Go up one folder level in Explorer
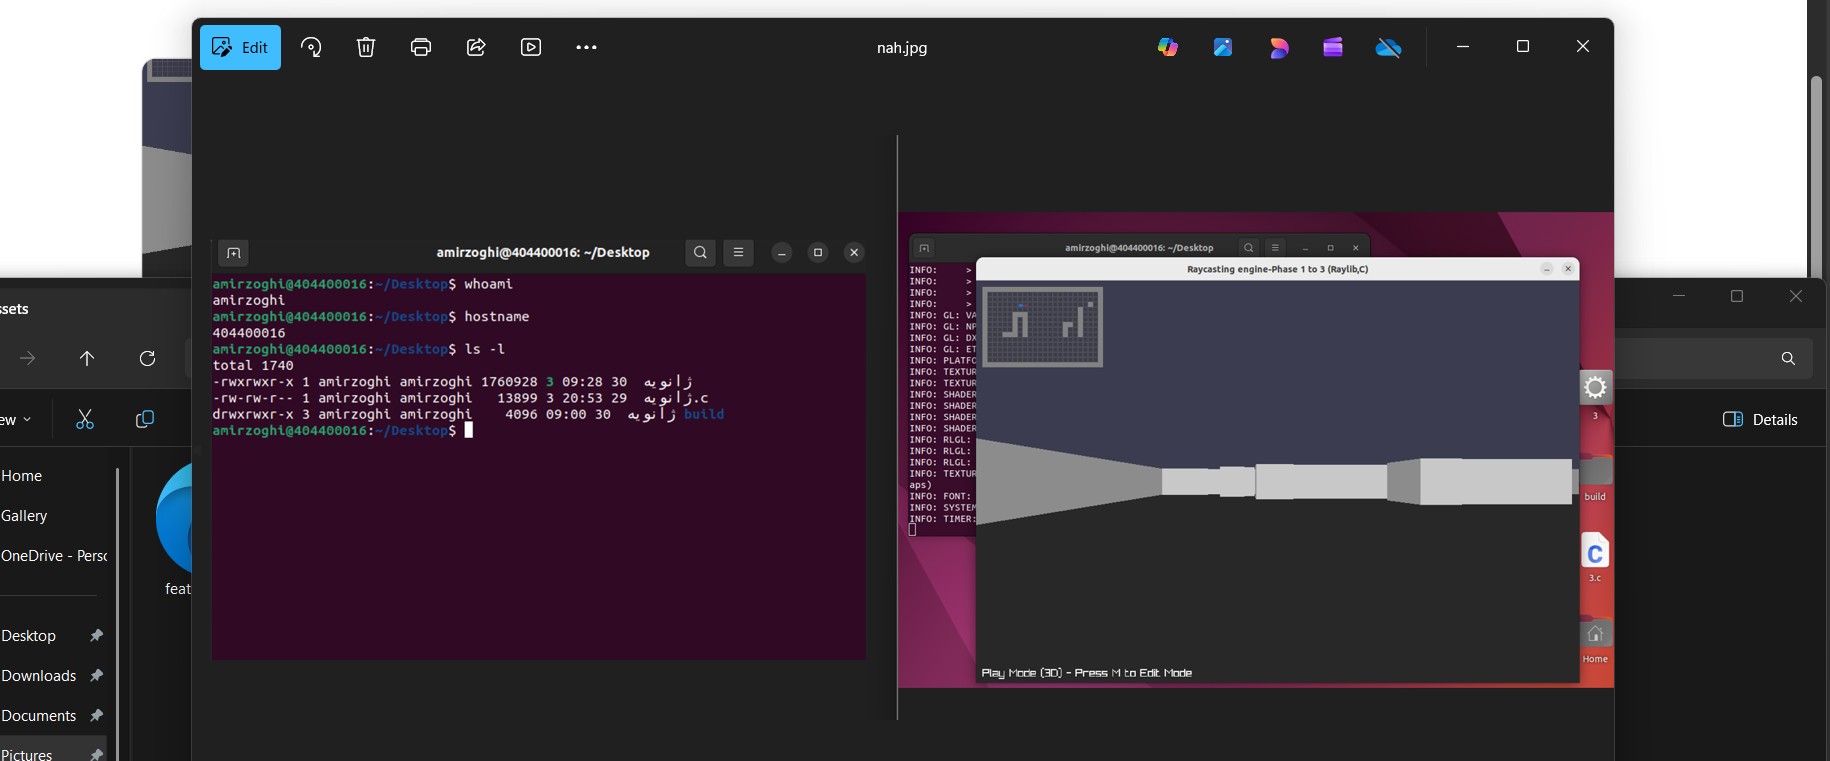 coord(87,358)
